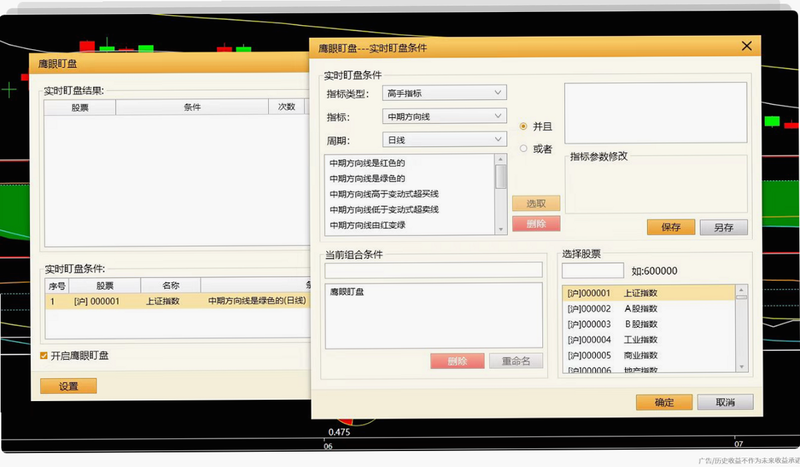
Task: Select stock [沪]000005 商业指数
Action: [648, 355]
